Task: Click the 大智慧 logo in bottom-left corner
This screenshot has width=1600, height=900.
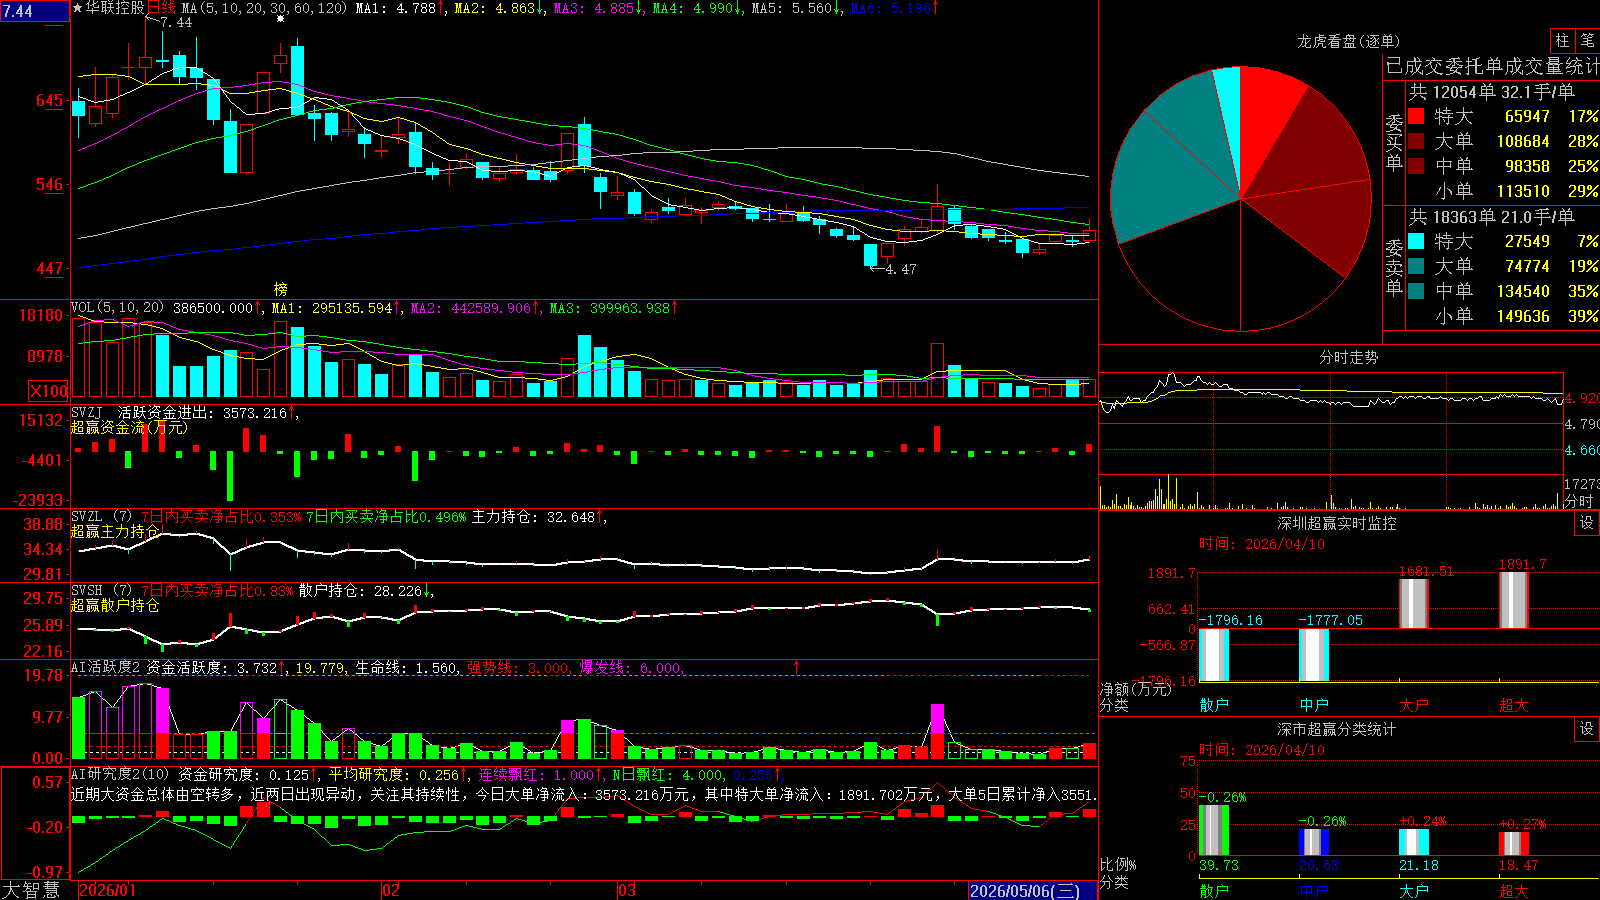Action: [30, 890]
